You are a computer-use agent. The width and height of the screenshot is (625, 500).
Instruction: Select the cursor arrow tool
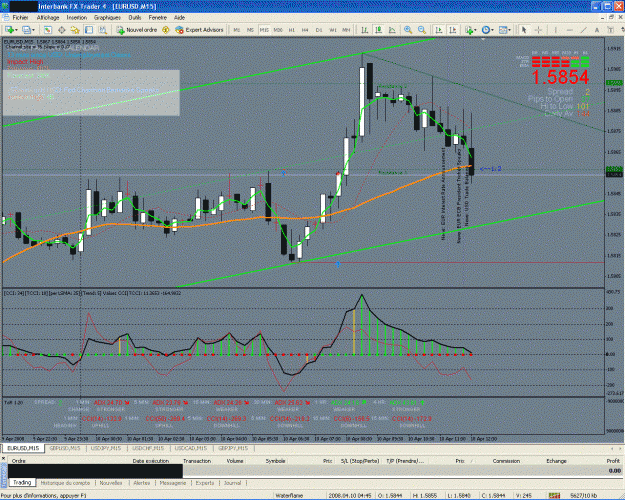524,30
